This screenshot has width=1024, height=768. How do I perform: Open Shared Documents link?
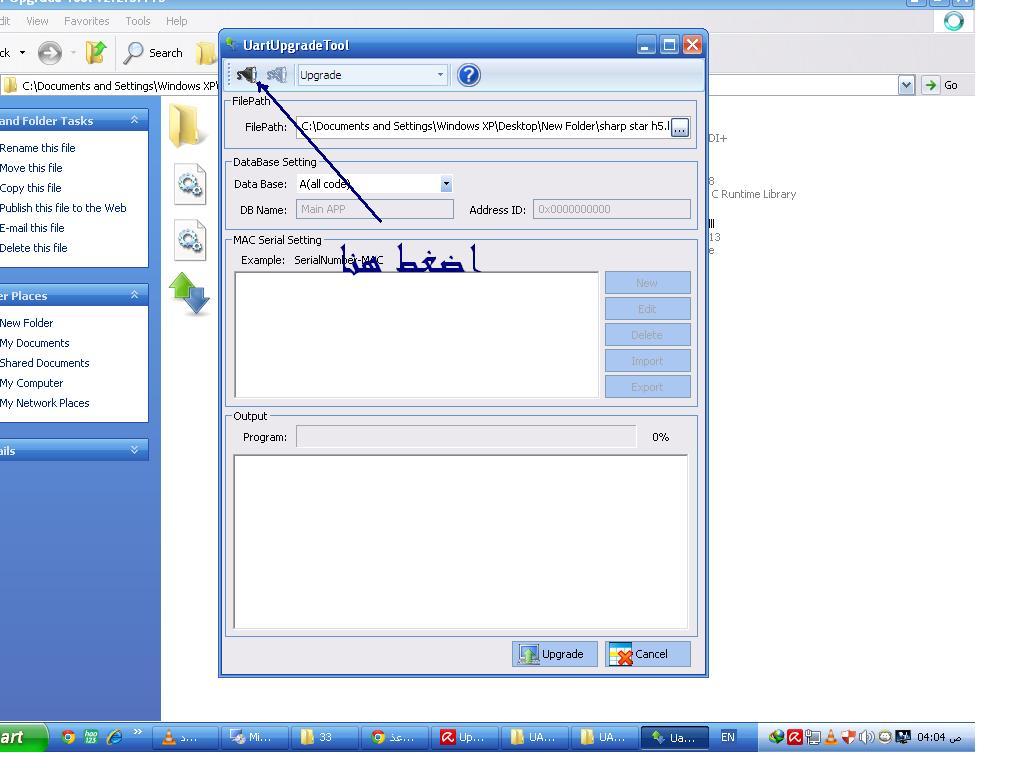pos(44,363)
